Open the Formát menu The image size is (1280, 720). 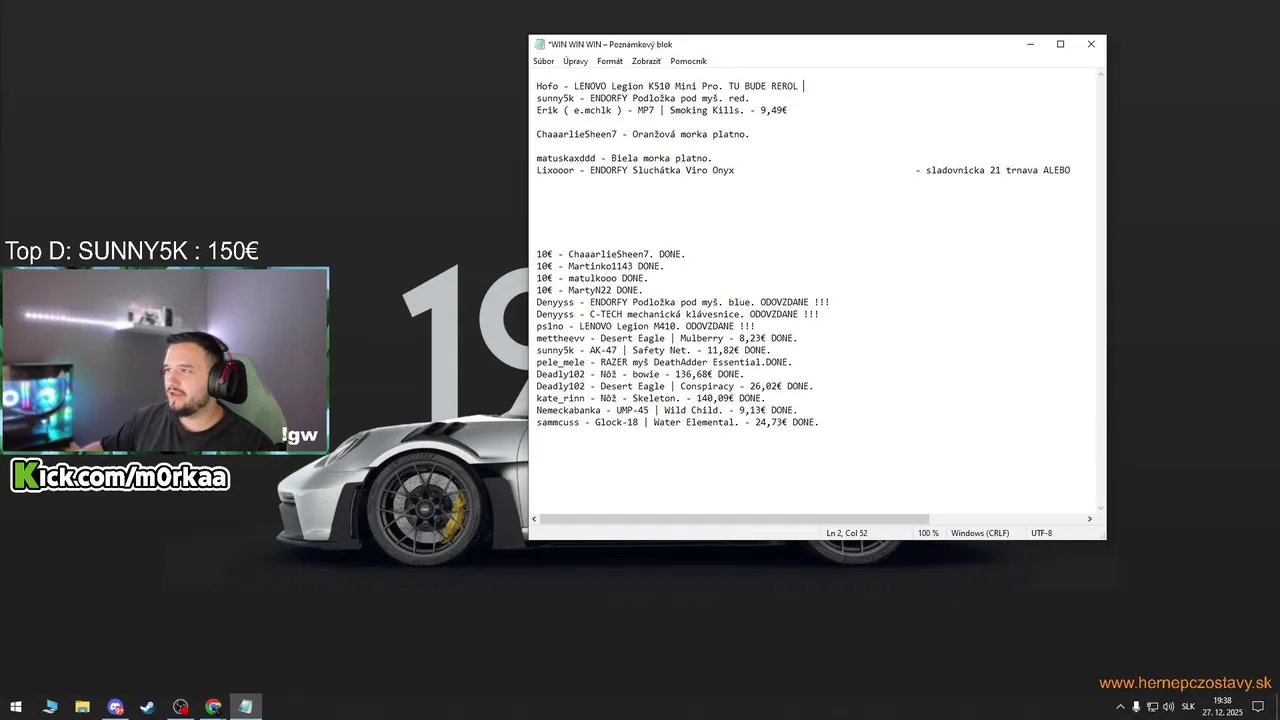pyautogui.click(x=610, y=62)
